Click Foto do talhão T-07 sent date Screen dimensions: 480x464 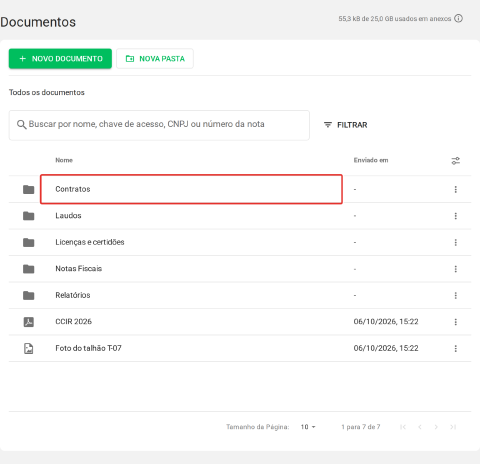(386, 348)
